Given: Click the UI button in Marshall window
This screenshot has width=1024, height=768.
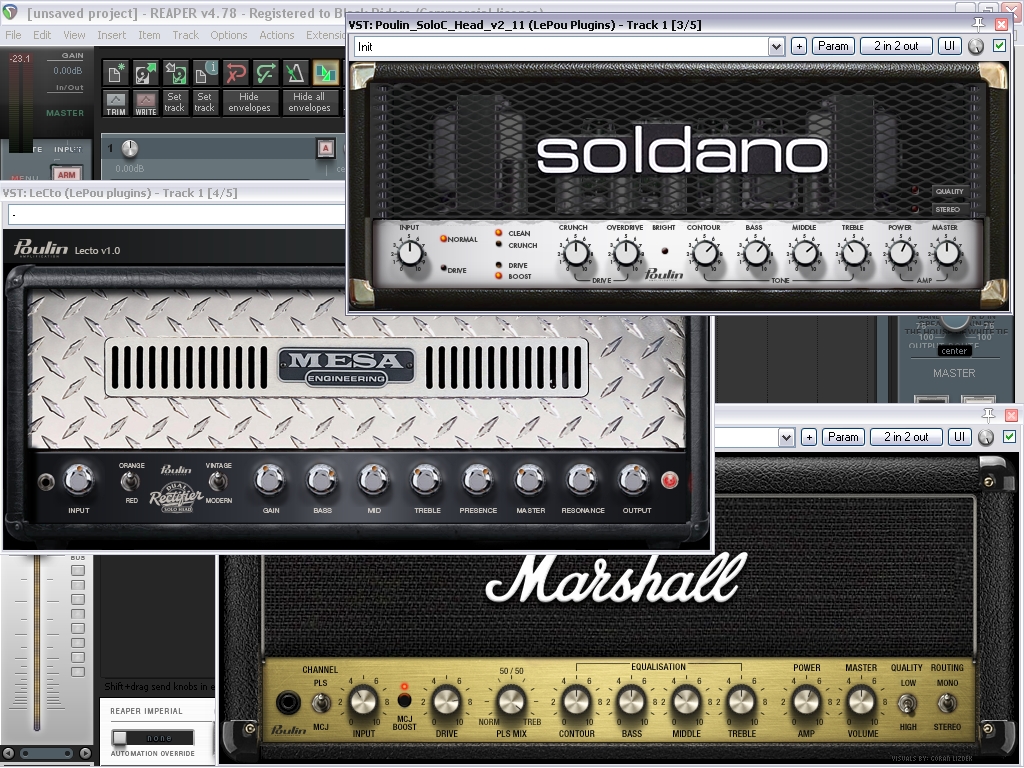Looking at the screenshot, I should point(959,437).
